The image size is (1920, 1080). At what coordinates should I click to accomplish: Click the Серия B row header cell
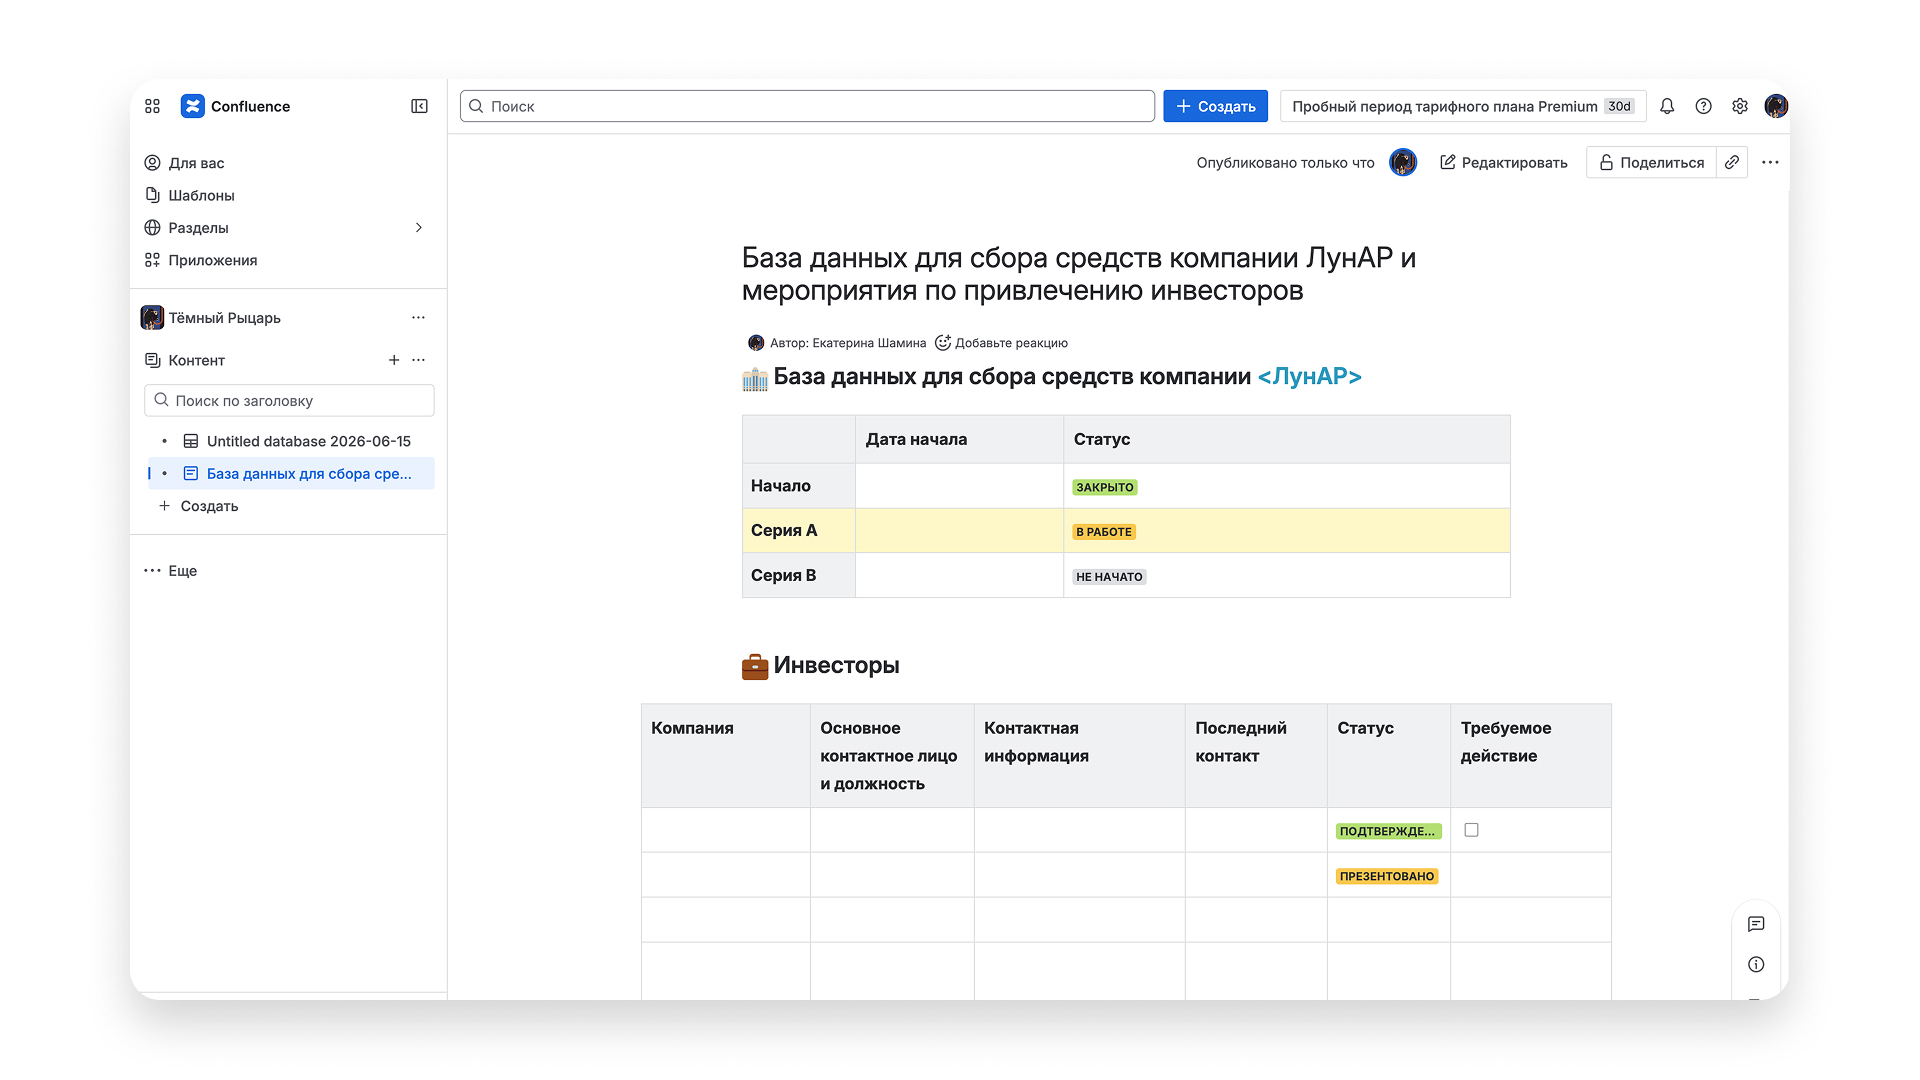[799, 576]
